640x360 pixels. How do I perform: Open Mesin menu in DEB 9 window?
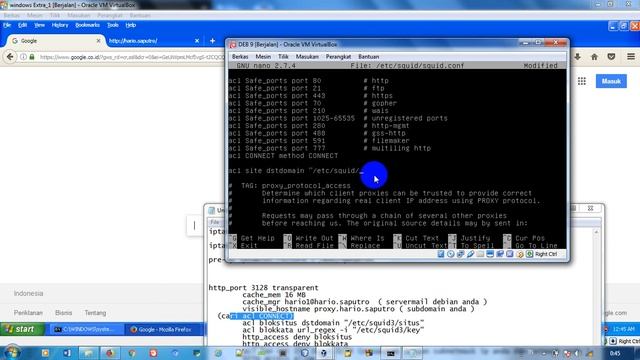[x=263, y=57]
